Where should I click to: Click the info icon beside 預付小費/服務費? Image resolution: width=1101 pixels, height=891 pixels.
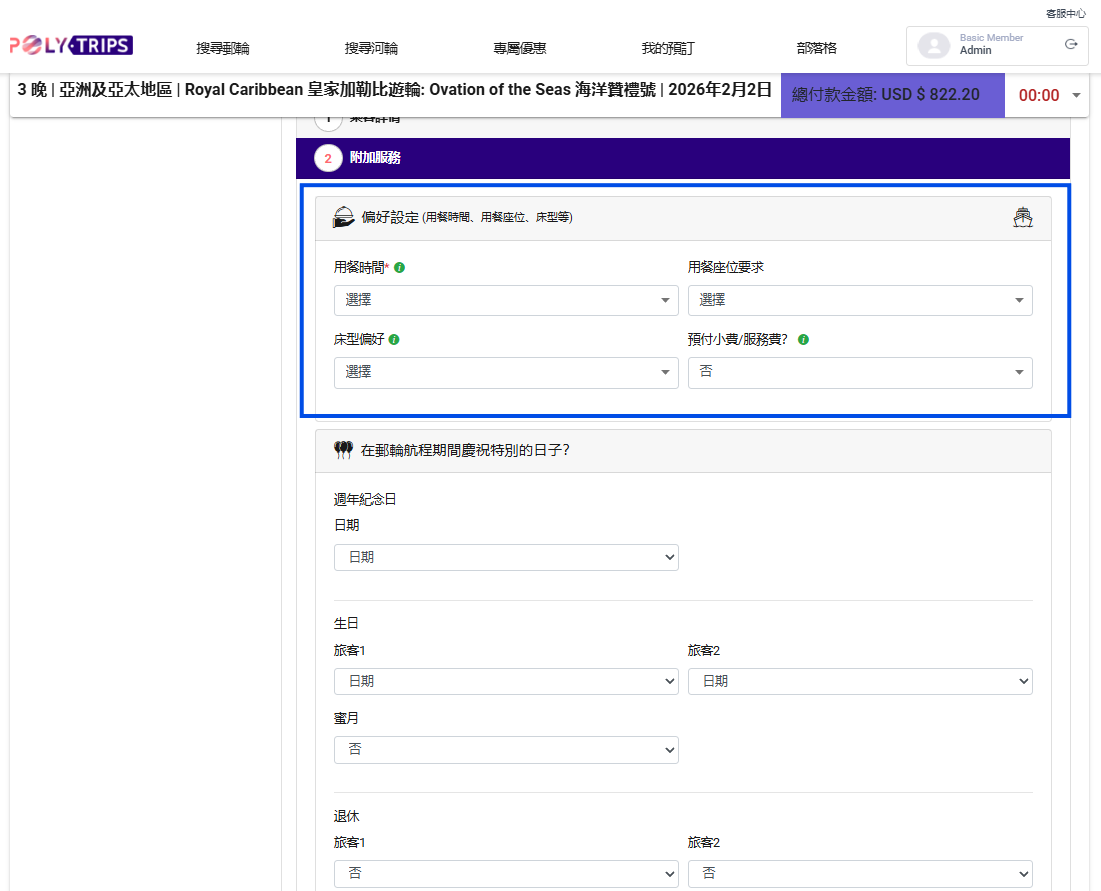pos(804,340)
